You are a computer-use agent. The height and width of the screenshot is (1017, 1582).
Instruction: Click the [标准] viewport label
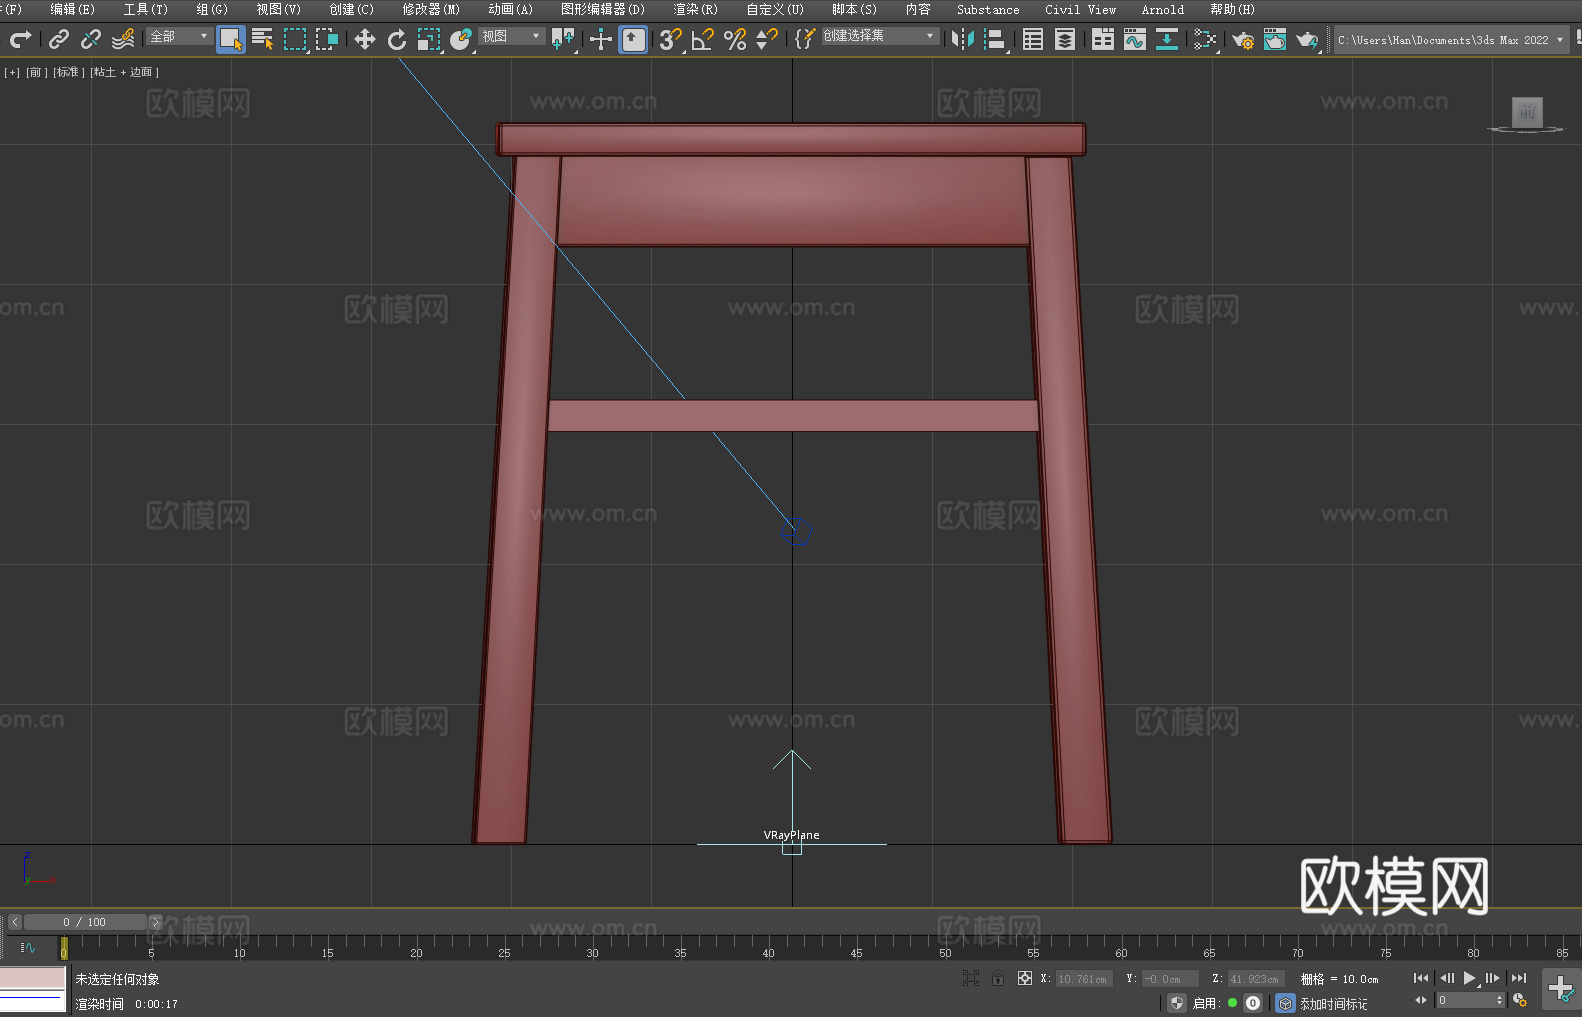(68, 72)
